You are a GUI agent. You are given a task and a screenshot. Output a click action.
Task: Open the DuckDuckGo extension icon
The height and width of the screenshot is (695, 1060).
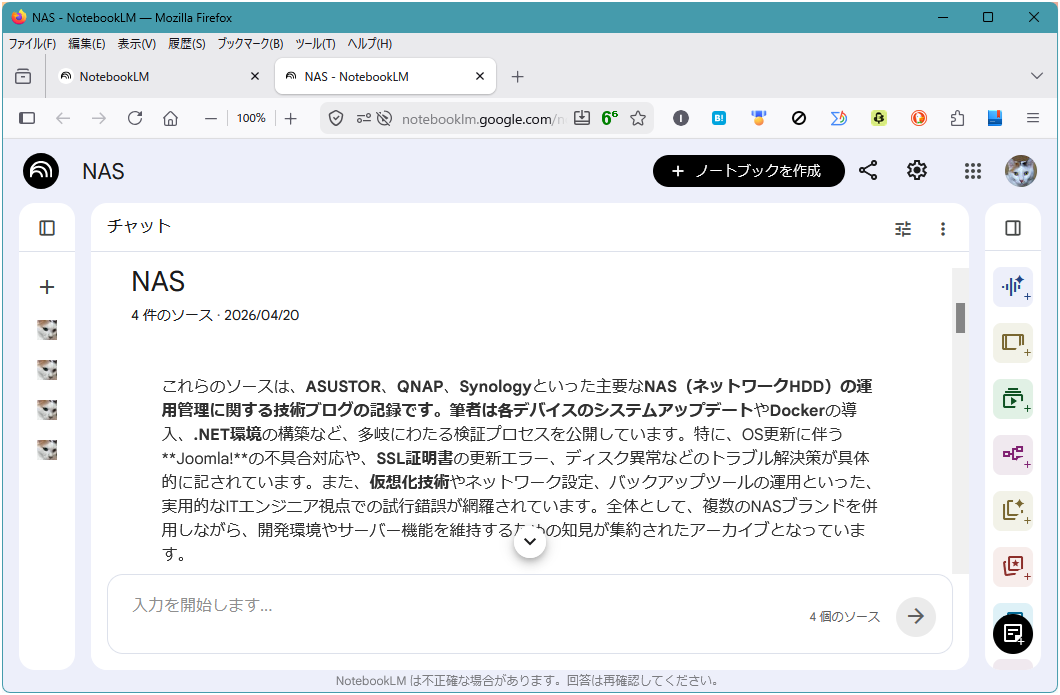coord(918,118)
